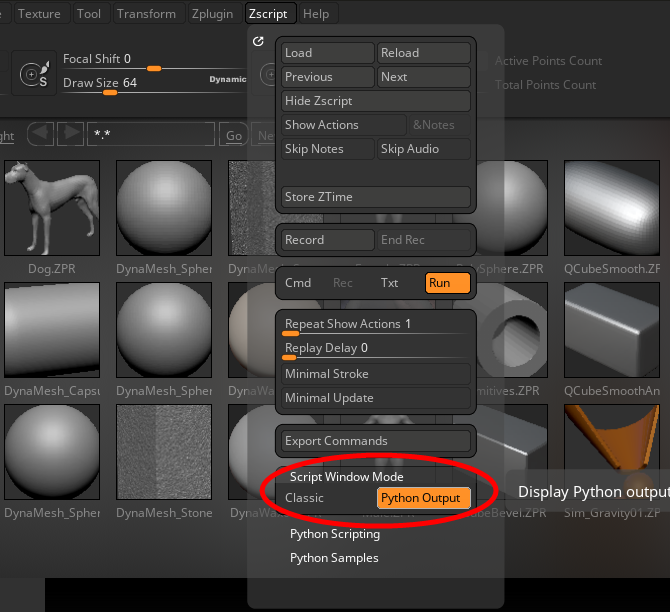Expand the Python Samples section
670x612 pixels.
coord(334,558)
